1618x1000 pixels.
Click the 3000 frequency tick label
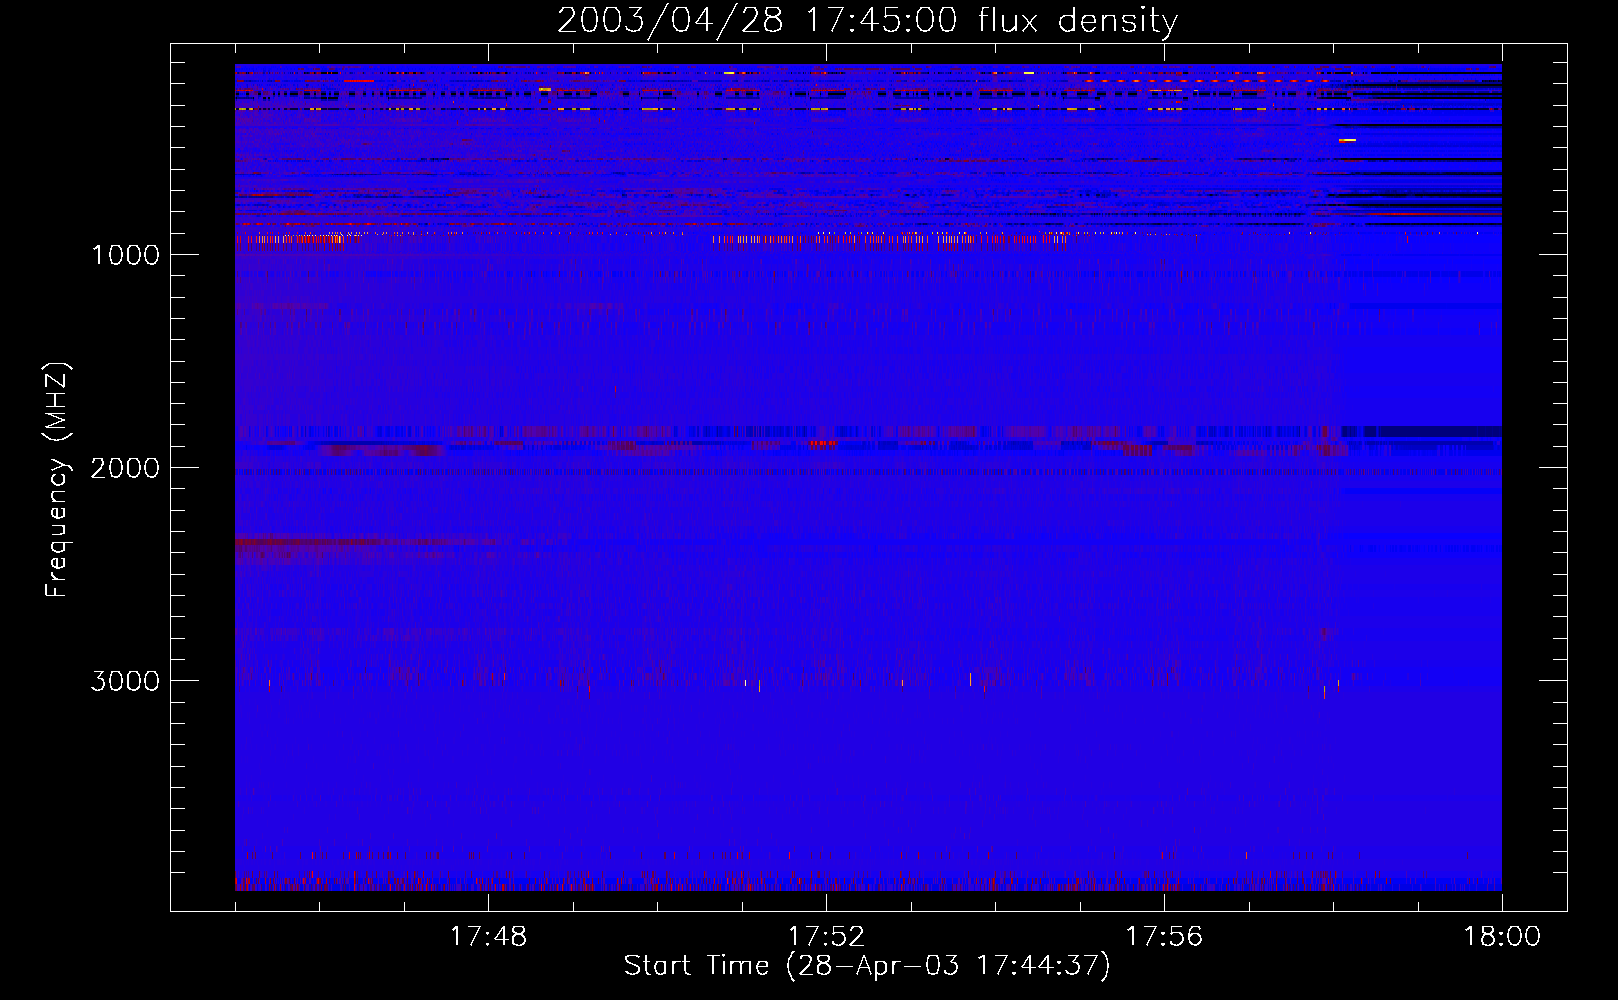(125, 681)
